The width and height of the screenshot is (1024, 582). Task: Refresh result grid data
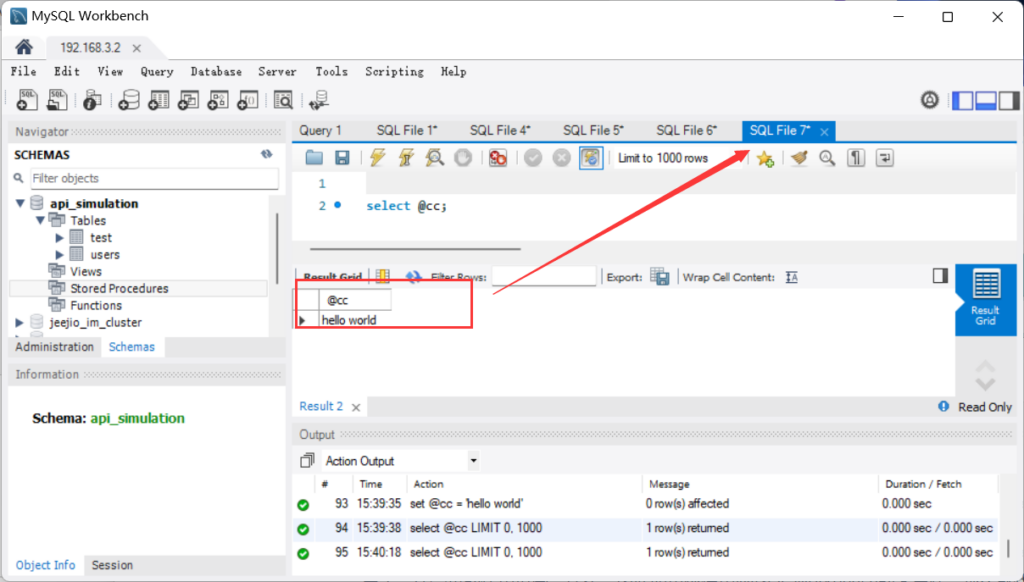[413, 277]
